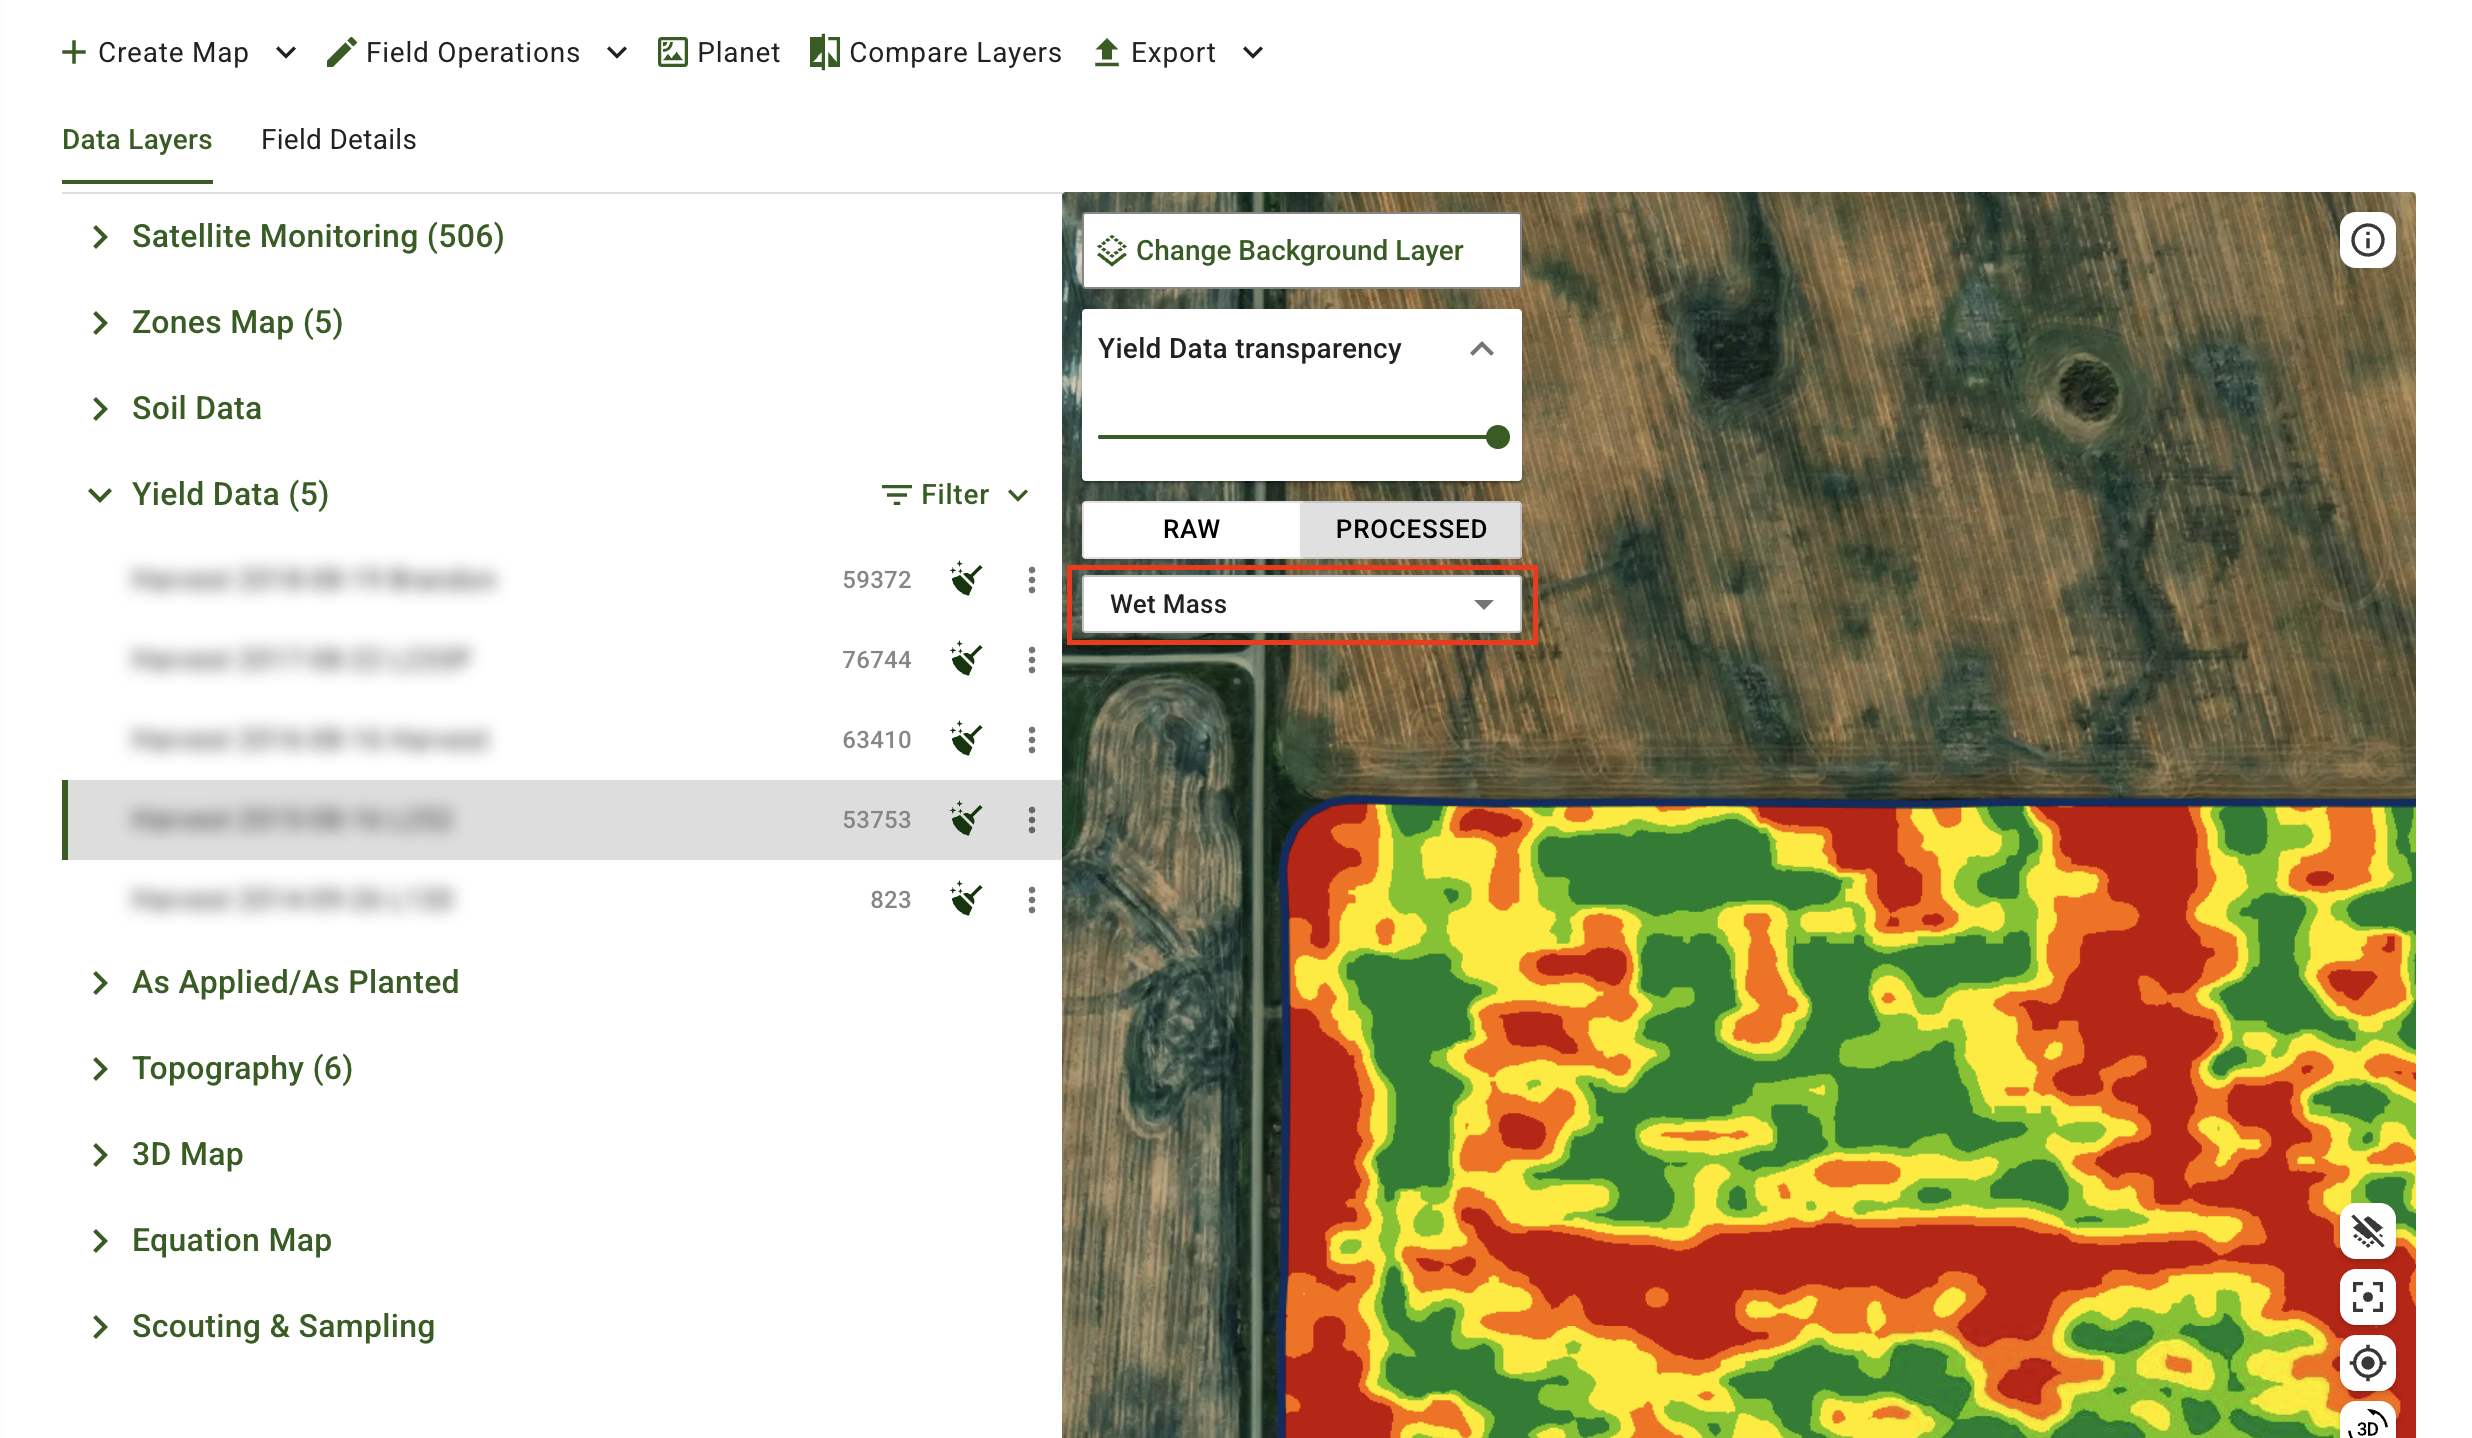Click the locate me target icon
The height and width of the screenshot is (1438, 2472).
tap(2367, 1363)
